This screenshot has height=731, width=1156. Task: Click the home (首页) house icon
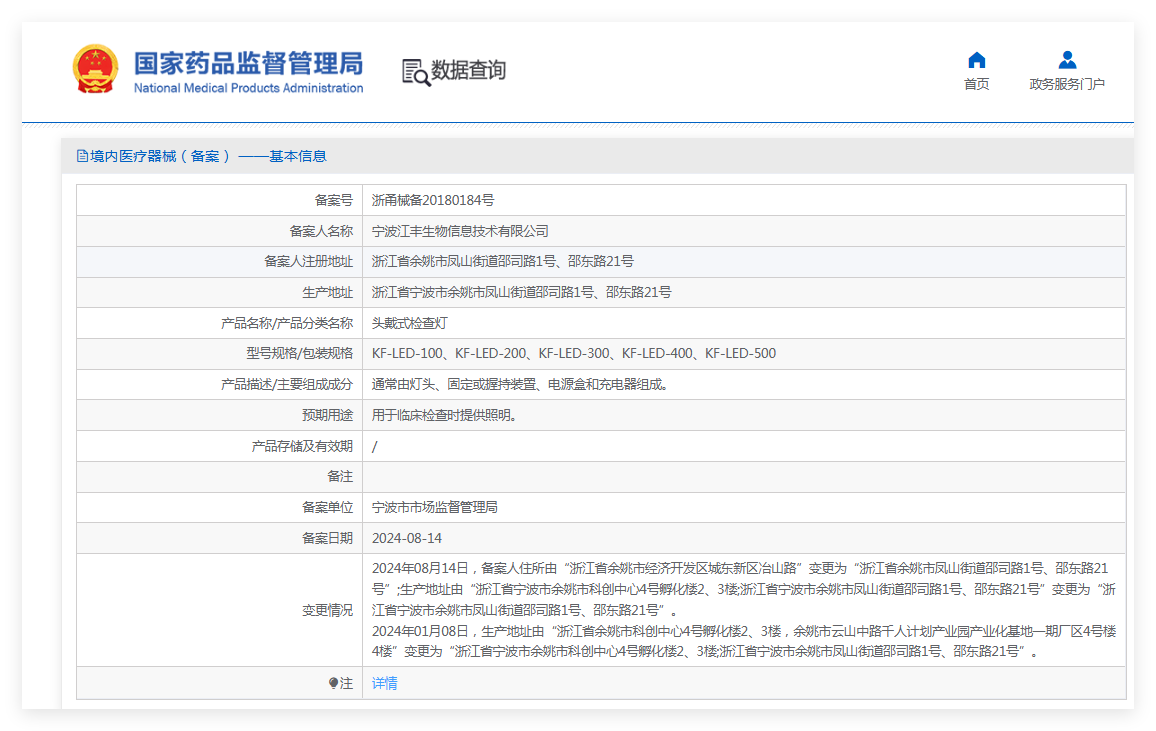pyautogui.click(x=976, y=60)
